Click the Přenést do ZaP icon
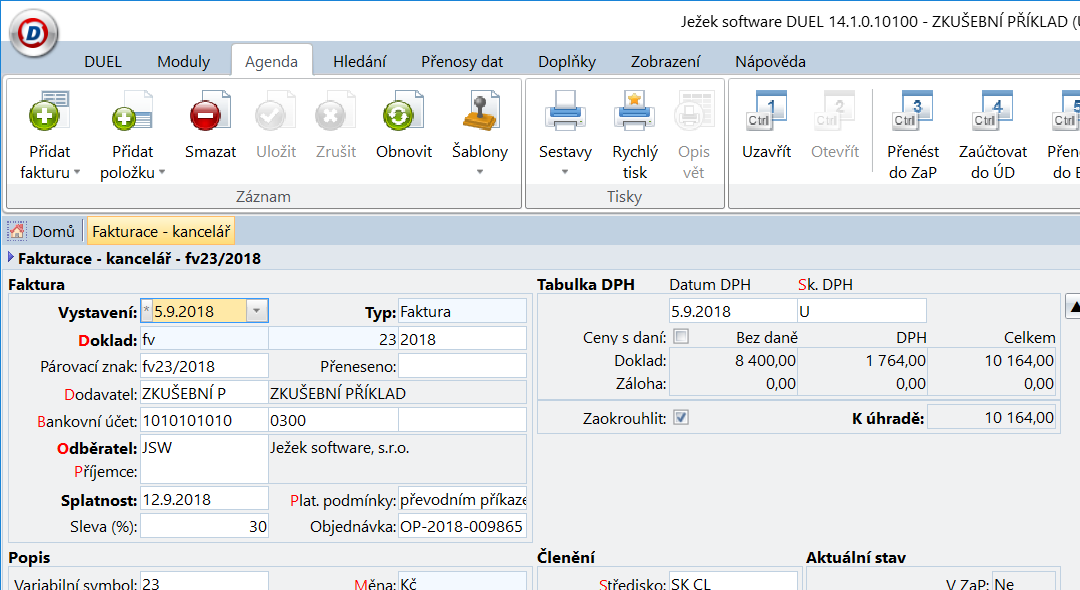The image size is (1080, 590). 913,112
